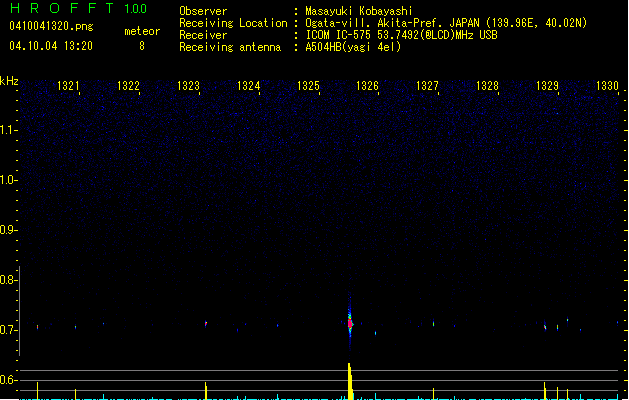
Task: Click the 1.1 kHz frequency label
Action: [7, 130]
